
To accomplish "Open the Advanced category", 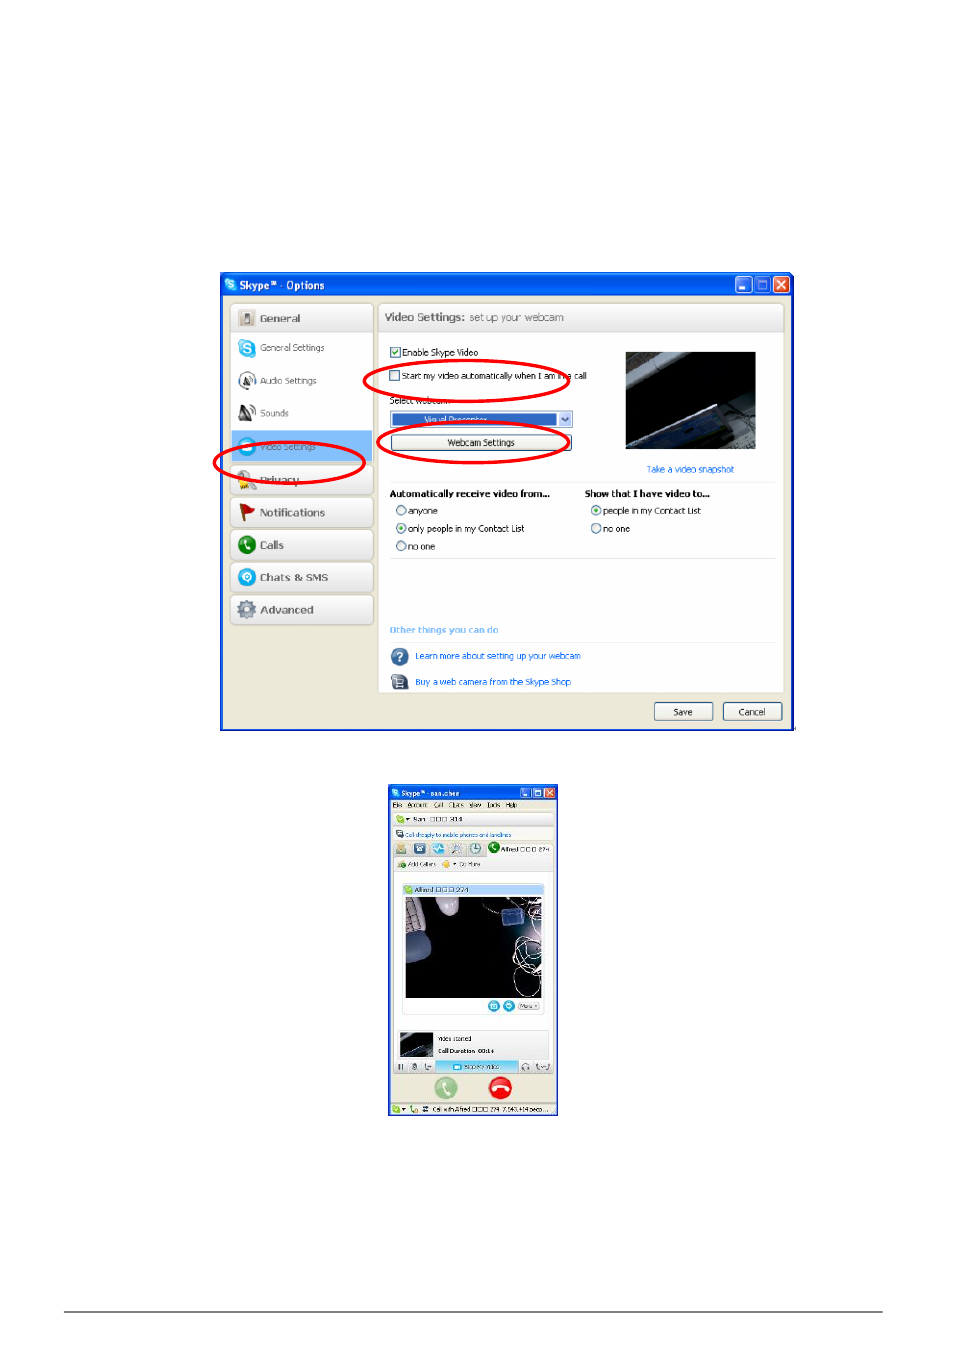I will coord(301,609).
